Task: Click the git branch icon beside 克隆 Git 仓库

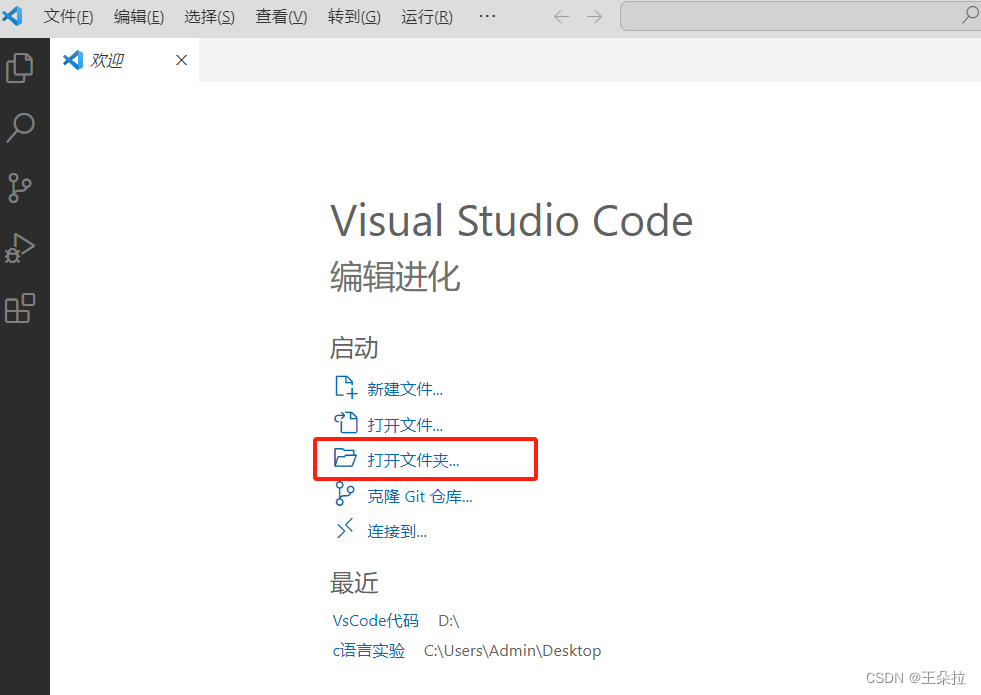Action: [345, 494]
